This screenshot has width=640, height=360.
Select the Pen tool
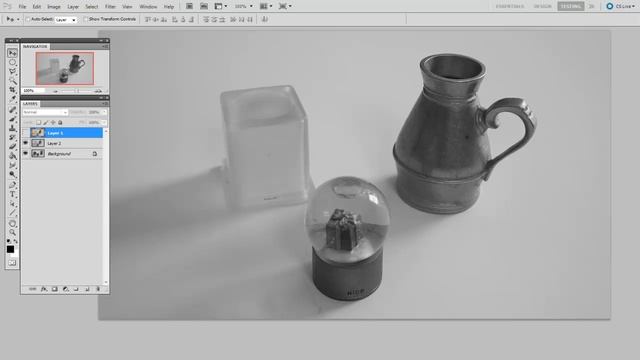tap(12, 185)
